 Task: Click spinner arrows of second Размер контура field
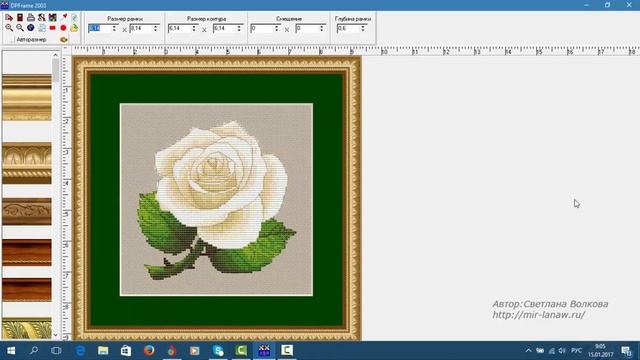(x=239, y=28)
